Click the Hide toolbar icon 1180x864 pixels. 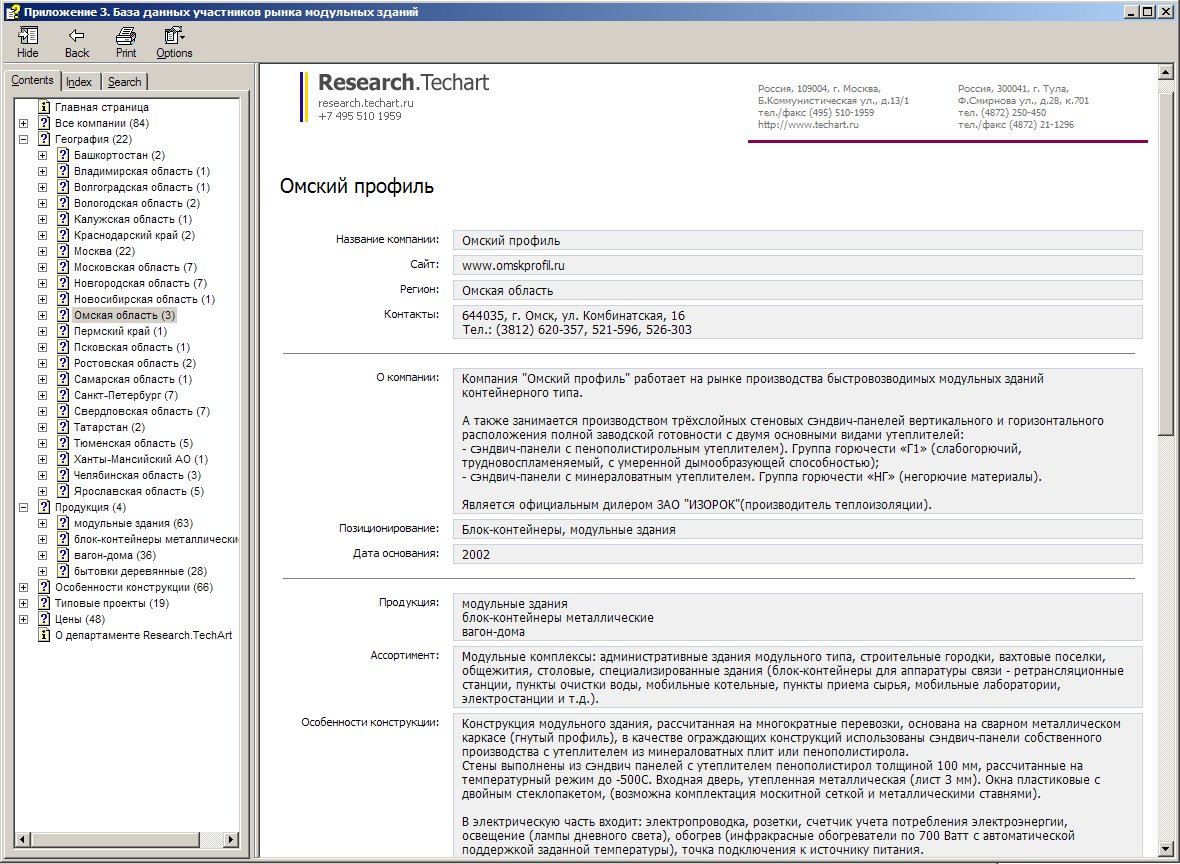28,35
